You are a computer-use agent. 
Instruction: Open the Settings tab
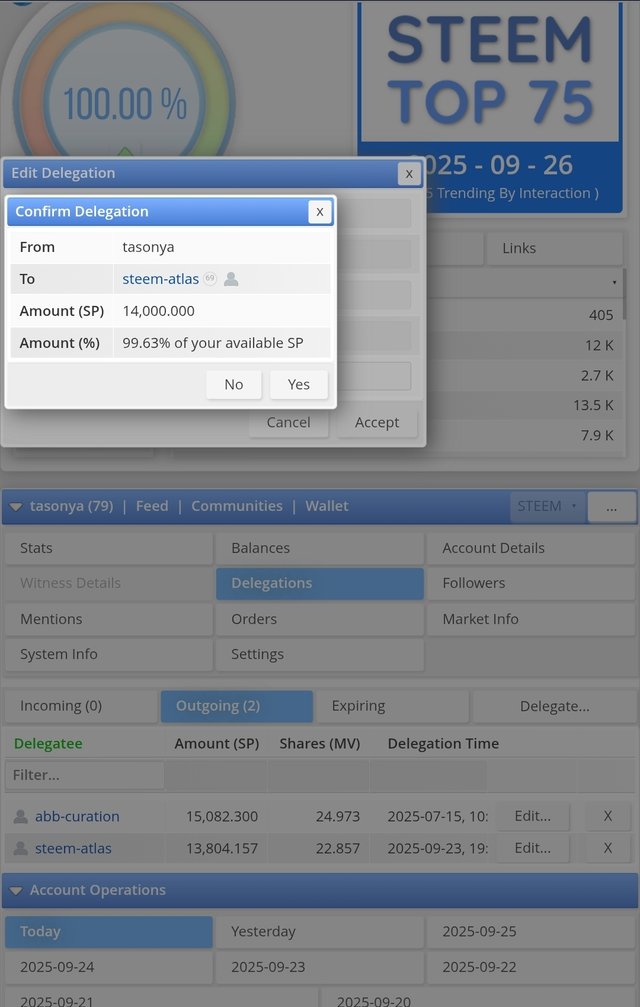[x=320, y=654]
